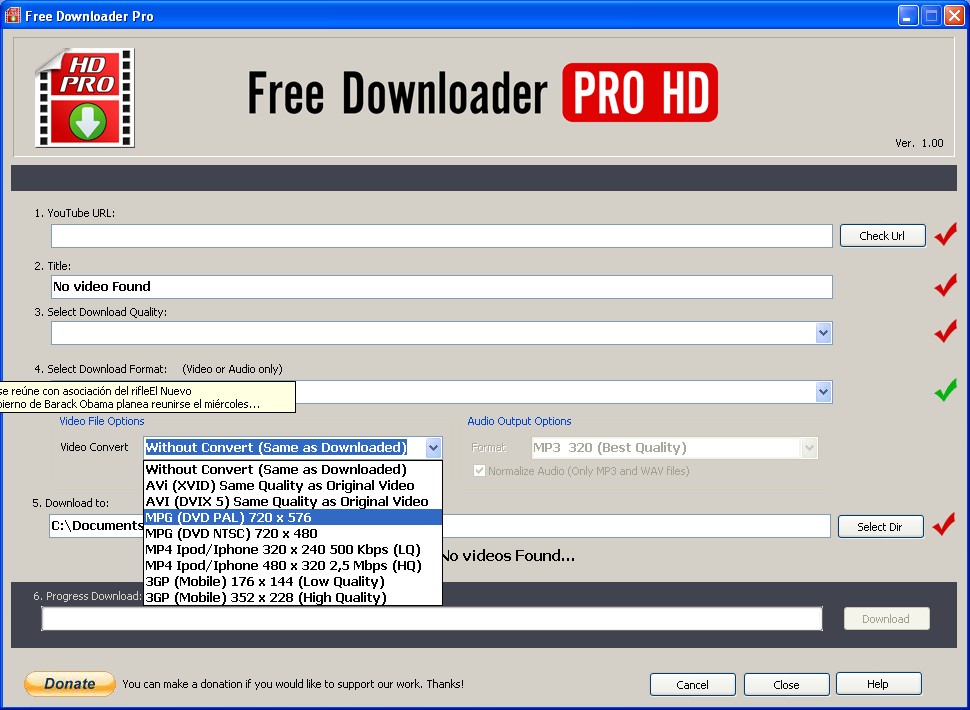Focus the YouTube URL input field
This screenshot has height=710, width=970.
[442, 236]
